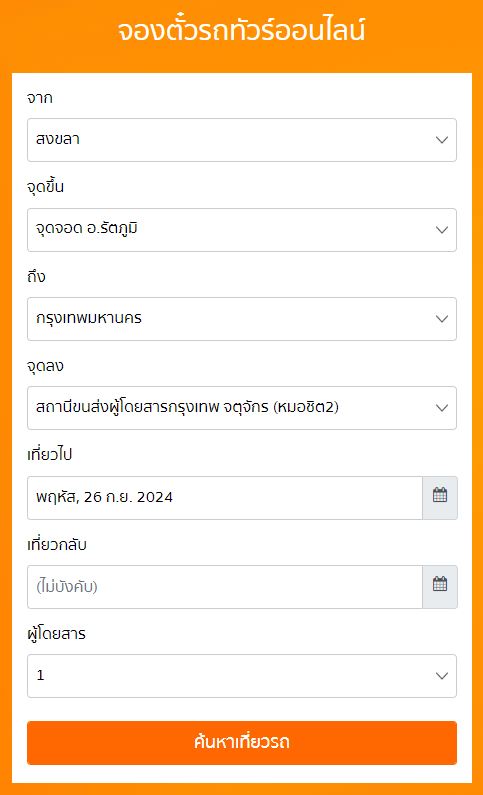Open the ผู้โดยสาร passenger number dropdown
The height and width of the screenshot is (795, 483).
coord(242,676)
